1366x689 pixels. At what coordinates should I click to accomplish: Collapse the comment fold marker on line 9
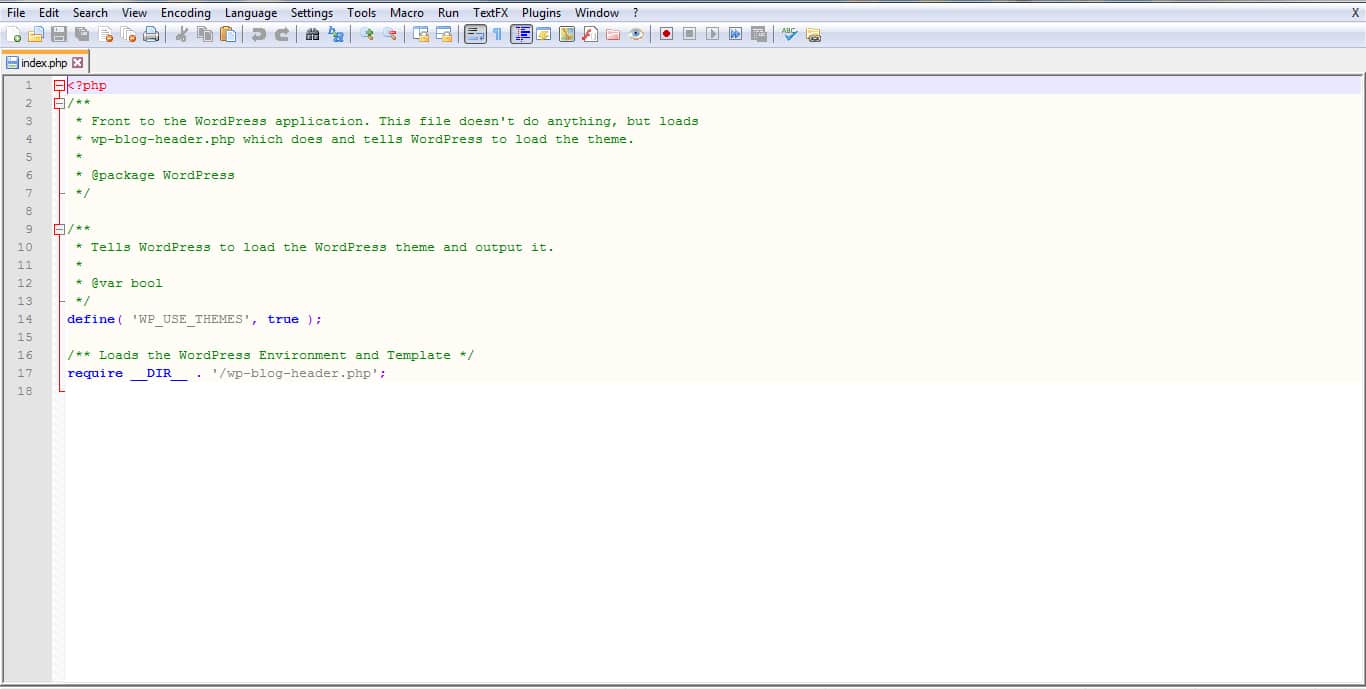pos(59,229)
